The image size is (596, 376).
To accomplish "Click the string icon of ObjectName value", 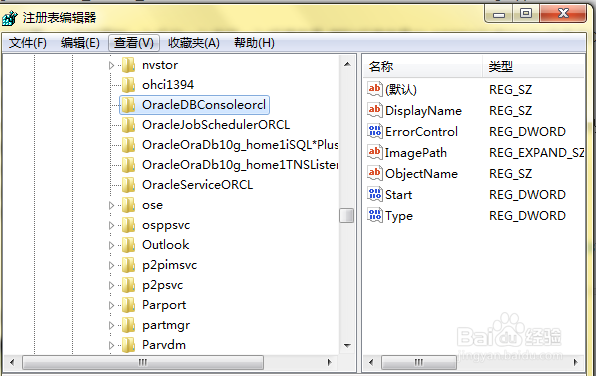I will 375,173.
